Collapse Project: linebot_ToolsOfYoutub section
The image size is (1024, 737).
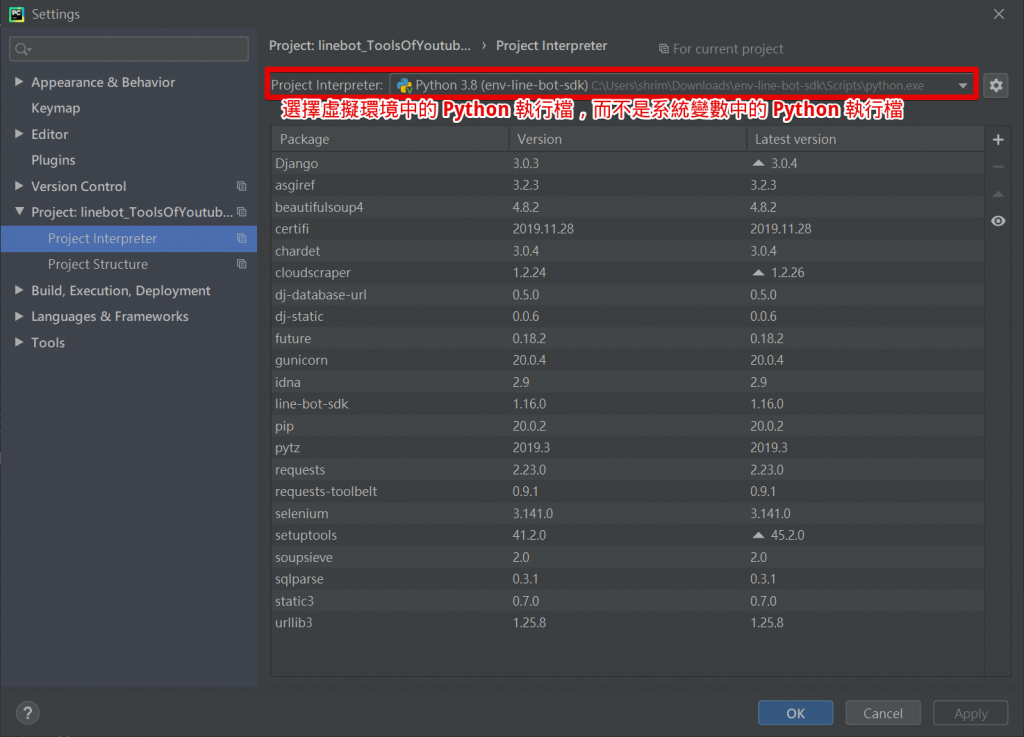[19, 212]
